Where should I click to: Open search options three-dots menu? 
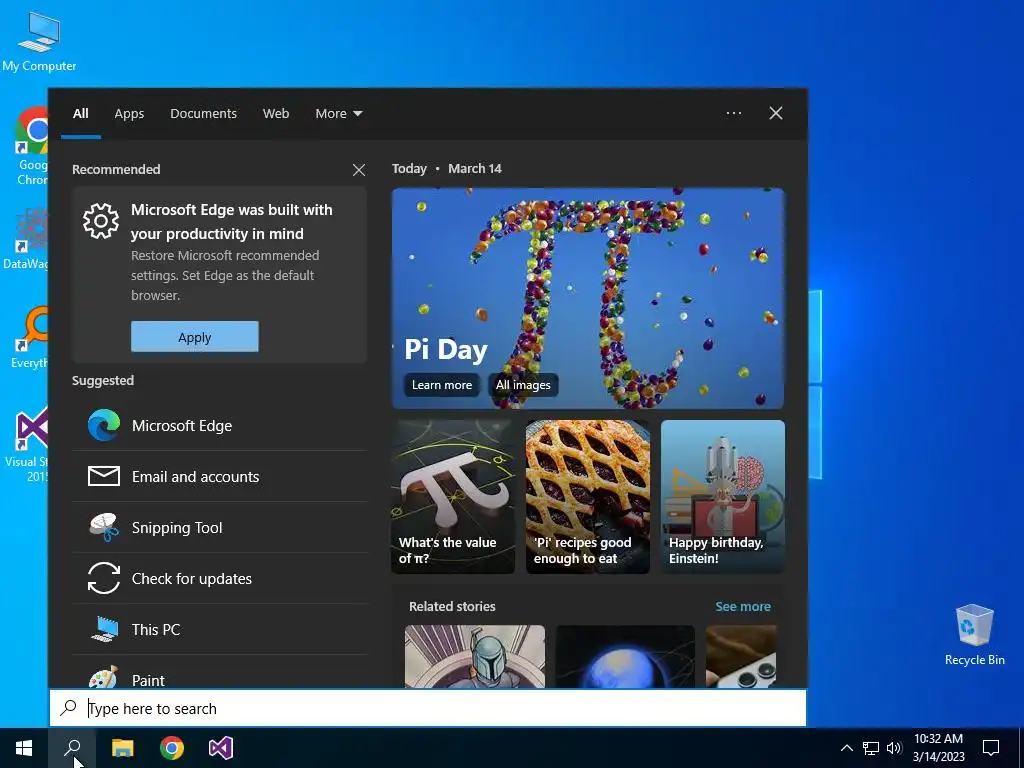[x=733, y=113]
